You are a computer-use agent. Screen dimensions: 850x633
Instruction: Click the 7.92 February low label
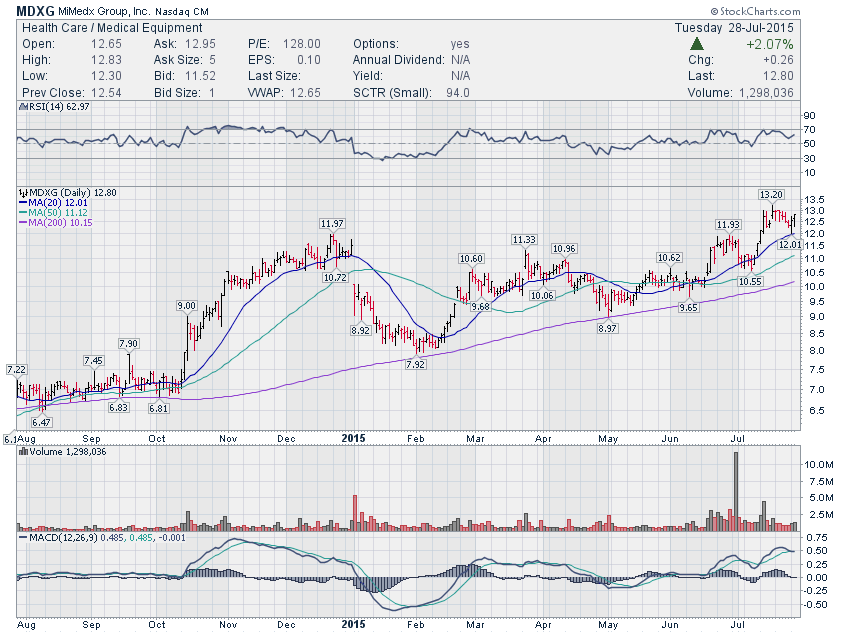(x=415, y=364)
